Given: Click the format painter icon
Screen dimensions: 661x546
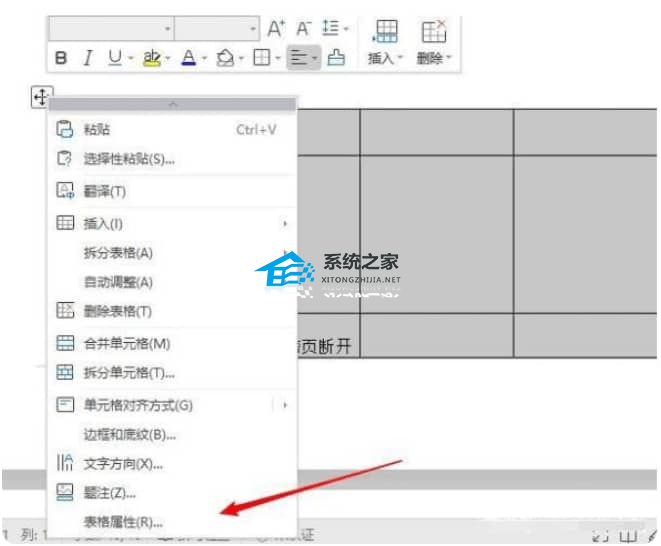Looking at the screenshot, I should click(x=336, y=58).
